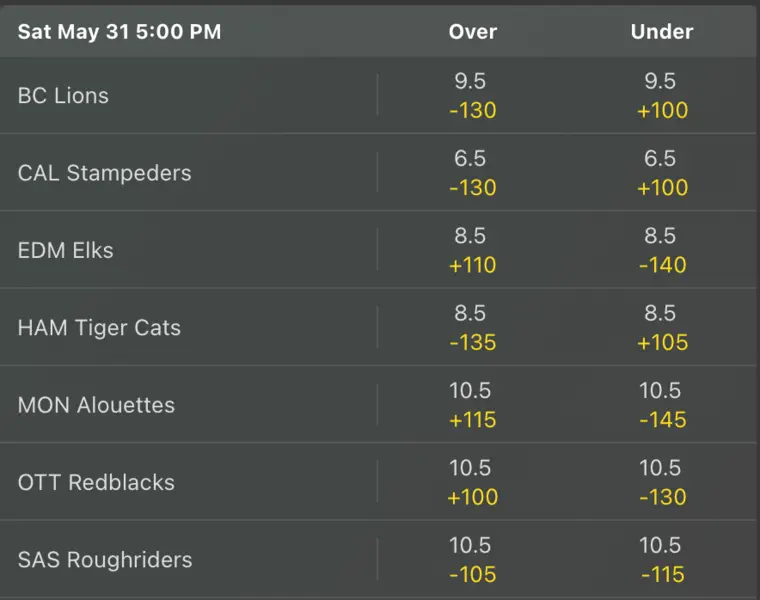
Task: Select BC Lions Under 9.5 at +100
Action: tap(662, 96)
